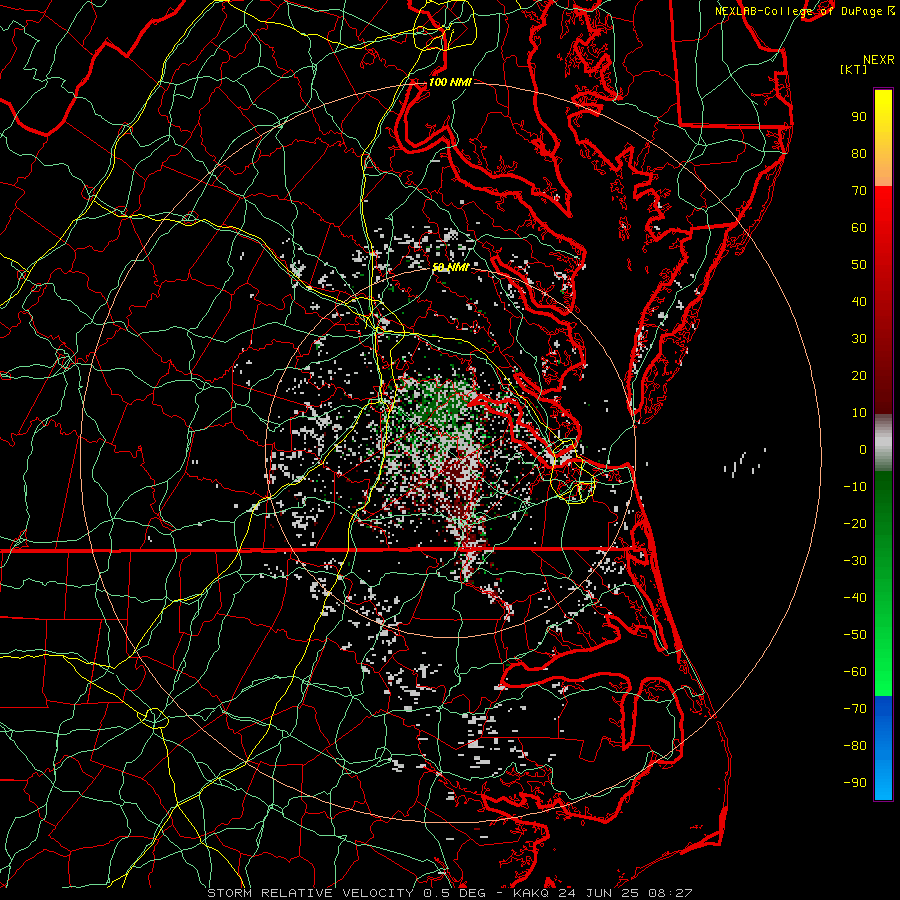Click the 50 value on velocity scale

(x=859, y=265)
